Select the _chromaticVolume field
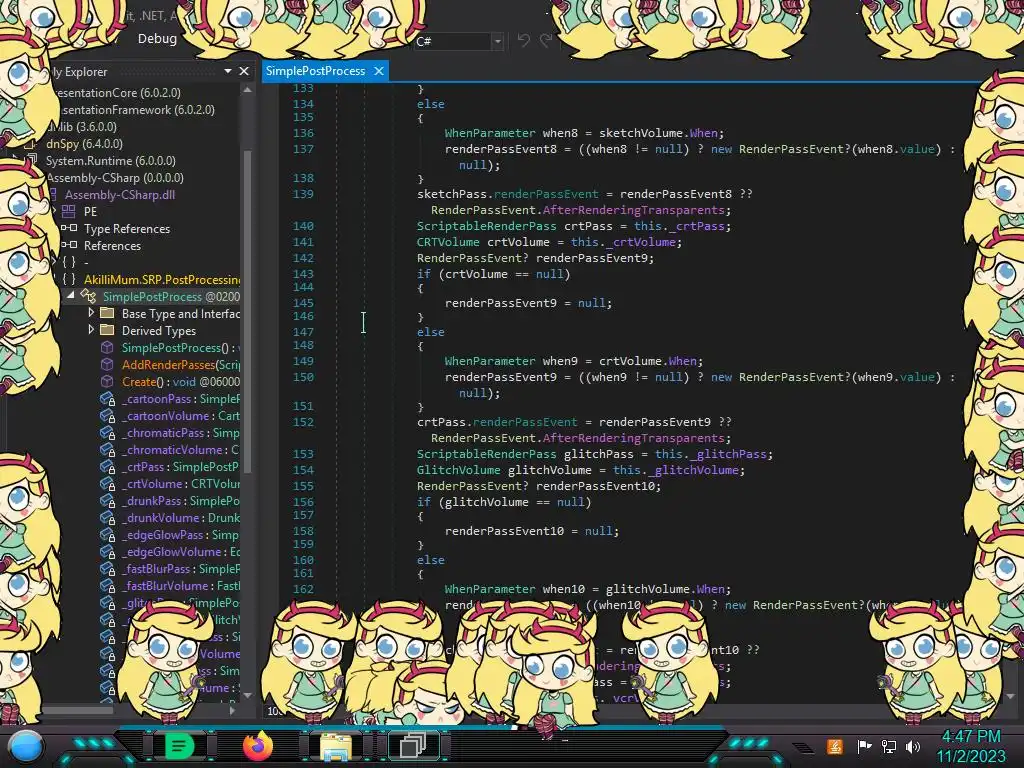This screenshot has height=768, width=1024. pos(181,449)
